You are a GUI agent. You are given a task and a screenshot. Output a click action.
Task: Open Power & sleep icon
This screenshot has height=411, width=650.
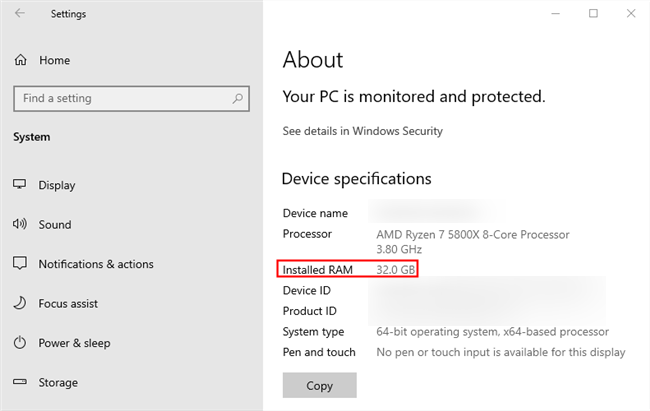point(20,343)
